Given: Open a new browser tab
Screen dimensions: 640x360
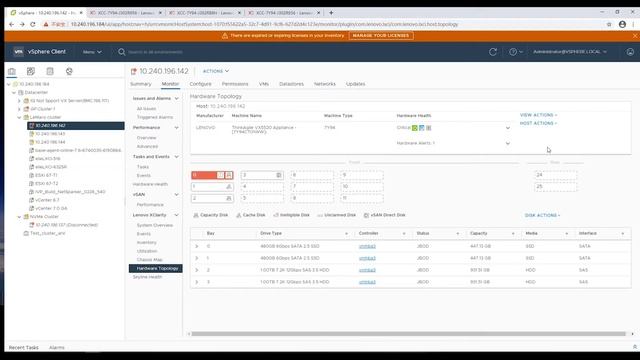Looking at the screenshot, I should pos(331,13).
